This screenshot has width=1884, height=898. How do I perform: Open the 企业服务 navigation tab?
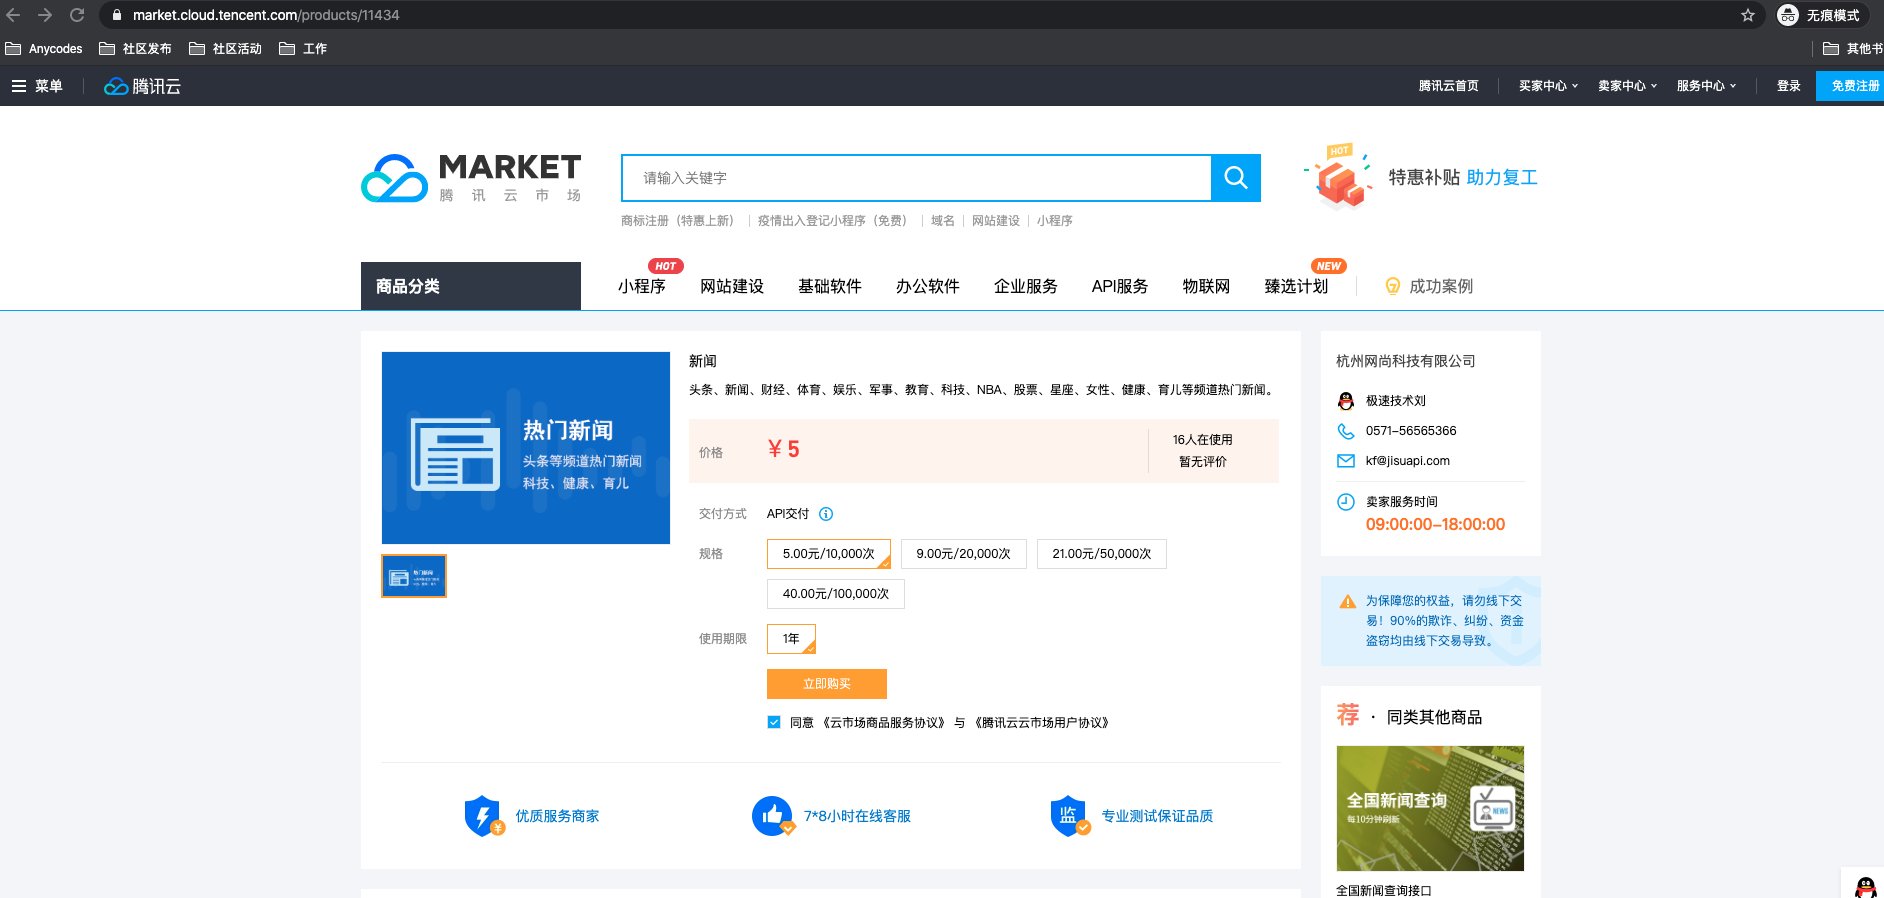click(1026, 286)
